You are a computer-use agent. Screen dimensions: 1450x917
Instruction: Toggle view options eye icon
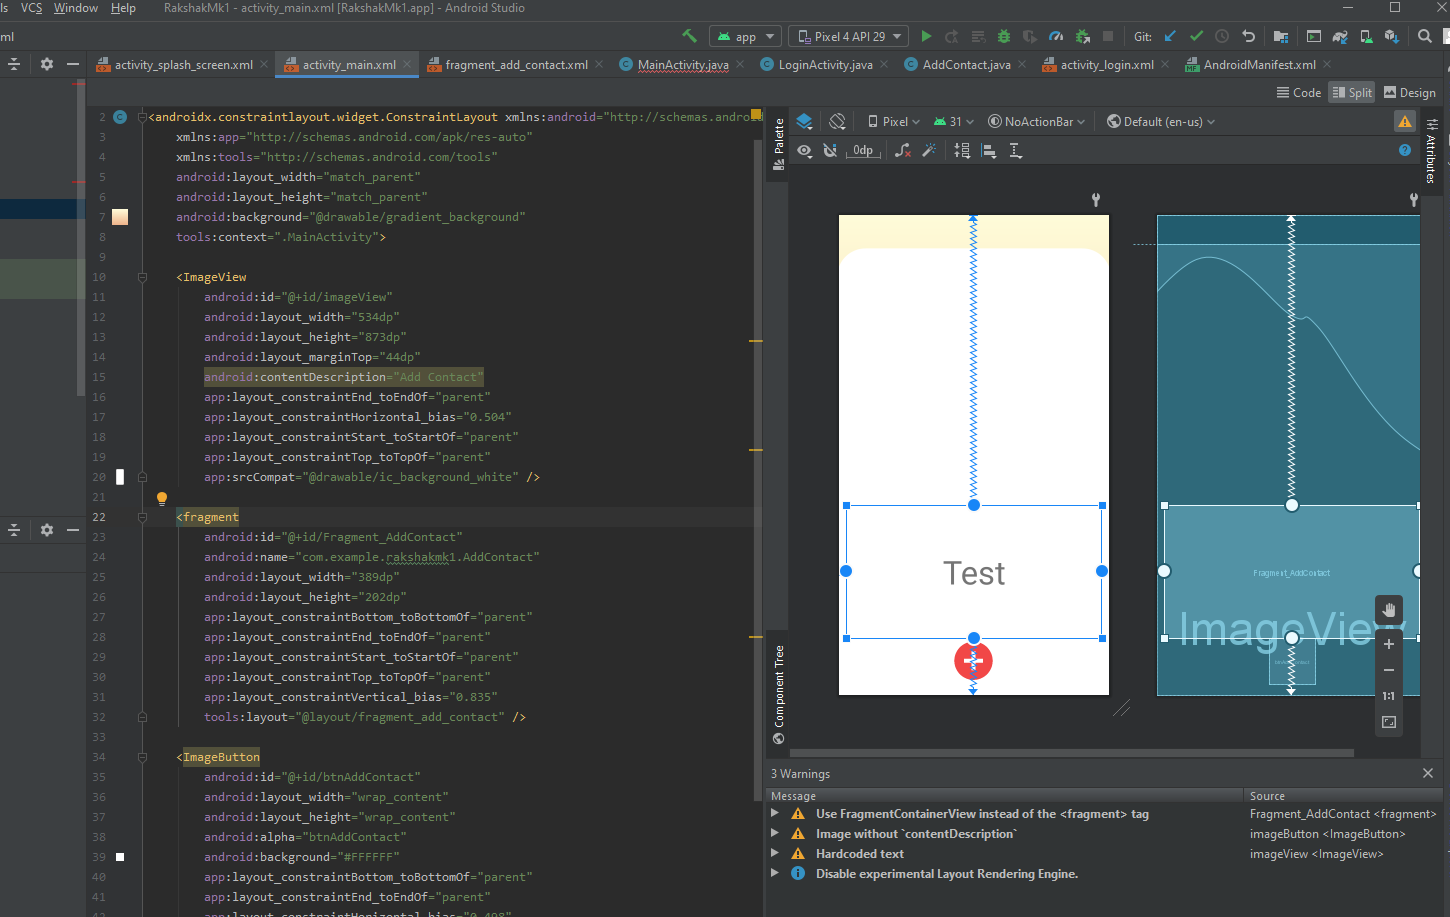[804, 150]
